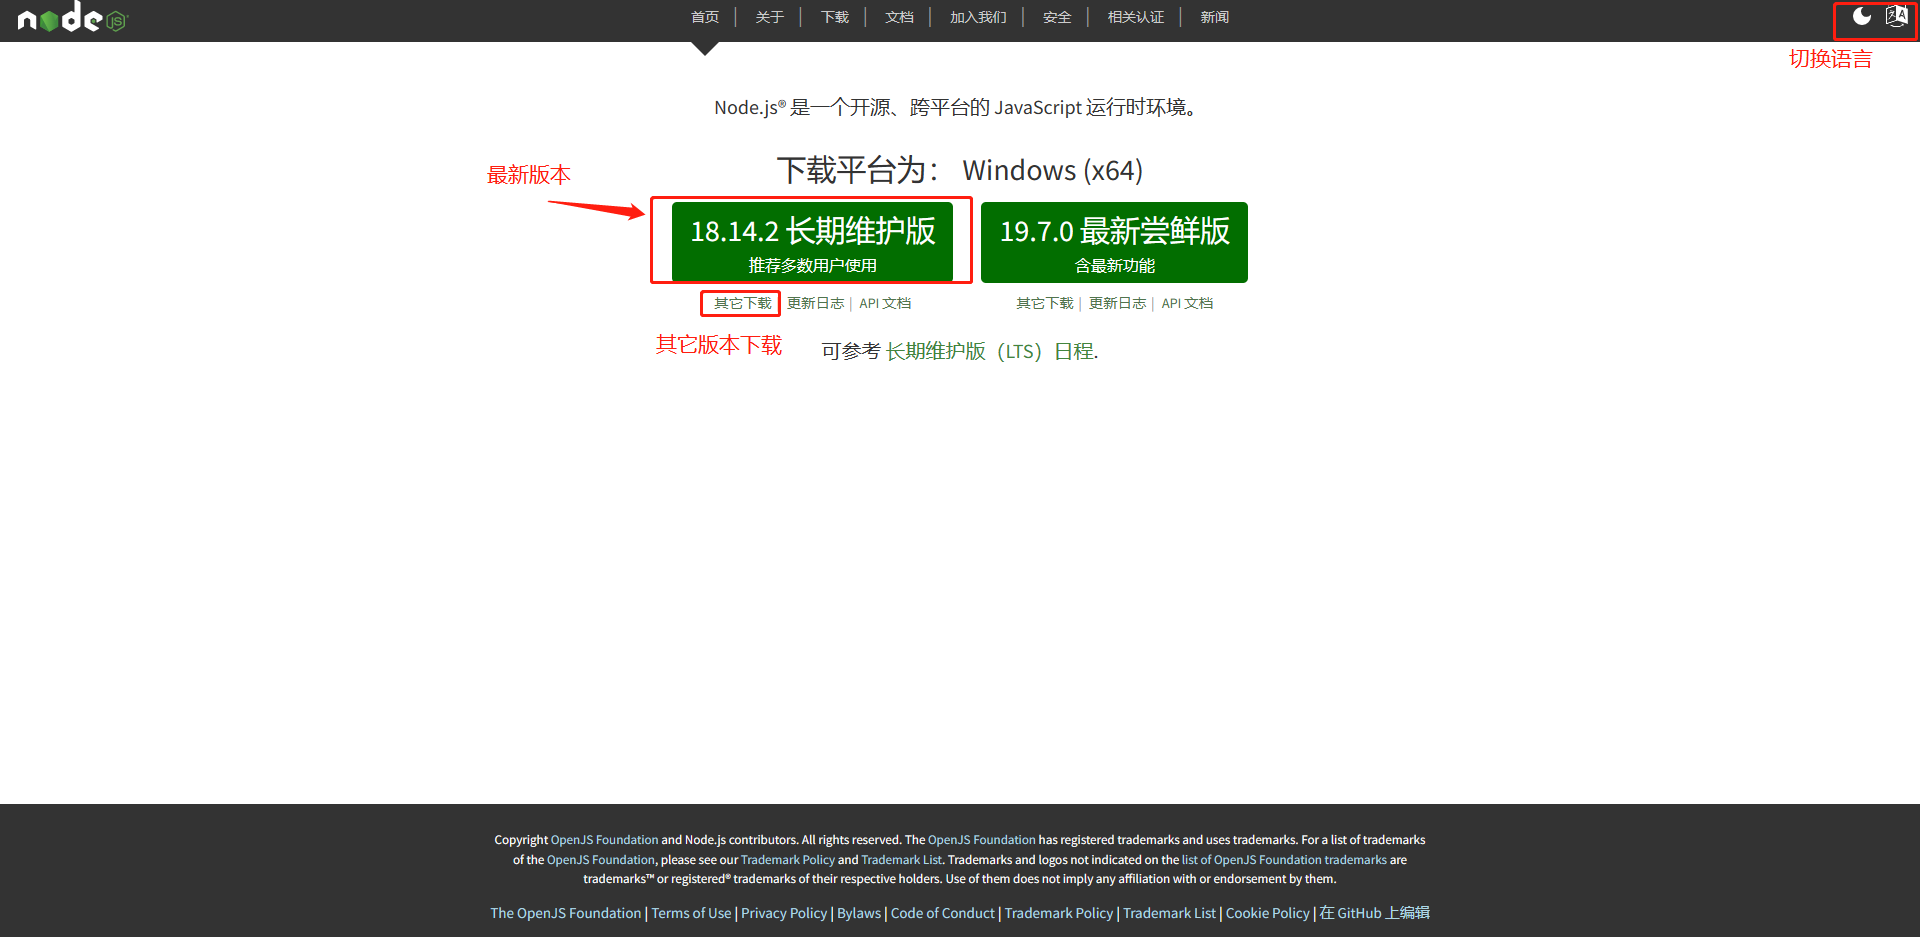Toggle dark mode moon icon

pyautogui.click(x=1862, y=16)
